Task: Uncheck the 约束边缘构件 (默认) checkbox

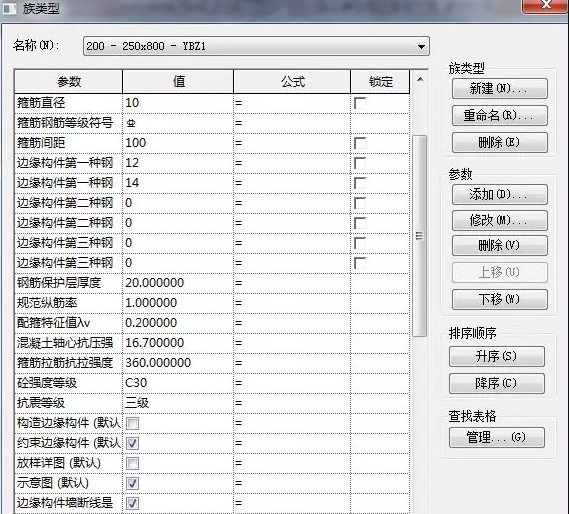Action: coord(132,443)
